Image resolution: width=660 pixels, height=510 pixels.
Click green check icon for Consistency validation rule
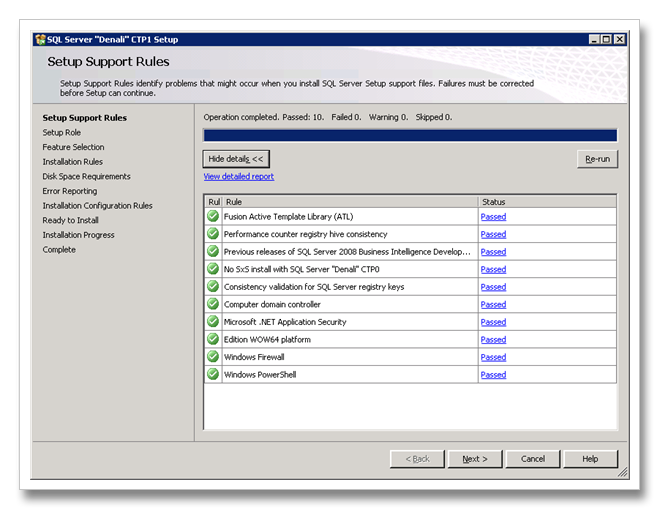(x=213, y=286)
